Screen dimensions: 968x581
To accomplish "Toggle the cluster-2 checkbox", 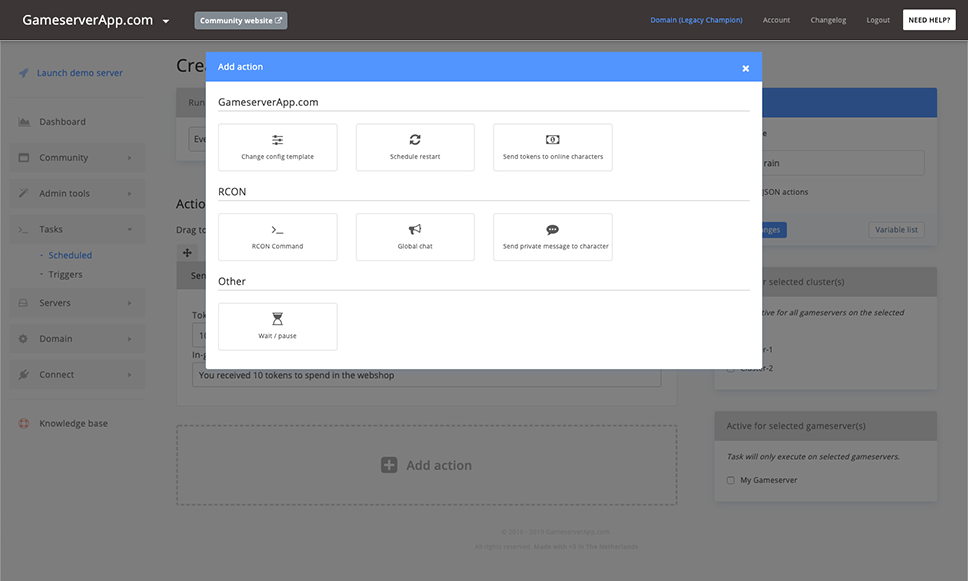I will (x=730, y=369).
